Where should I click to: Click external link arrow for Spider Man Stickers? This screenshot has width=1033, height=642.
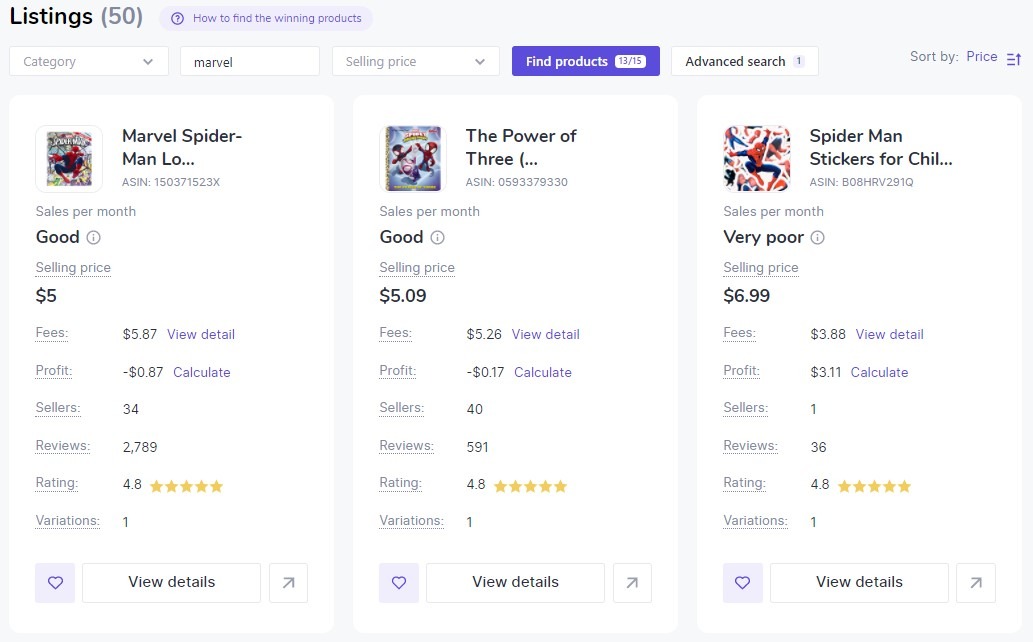pyautogui.click(x=976, y=583)
